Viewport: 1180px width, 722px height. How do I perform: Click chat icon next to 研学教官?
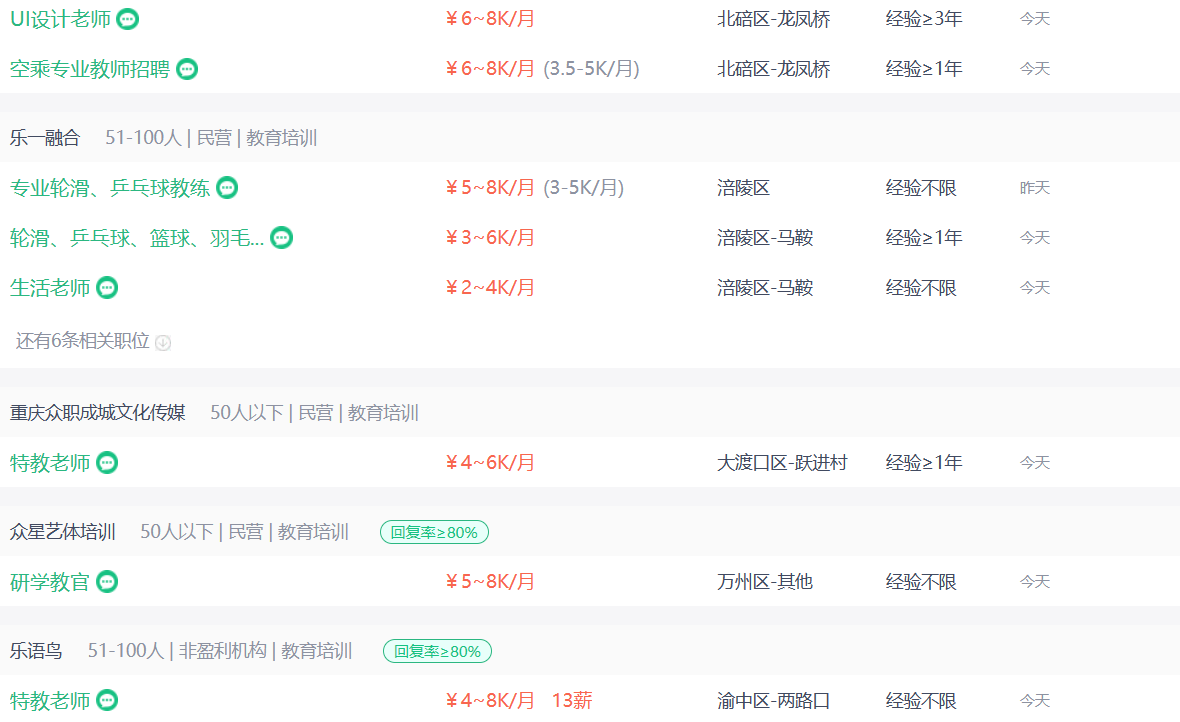[x=107, y=582]
